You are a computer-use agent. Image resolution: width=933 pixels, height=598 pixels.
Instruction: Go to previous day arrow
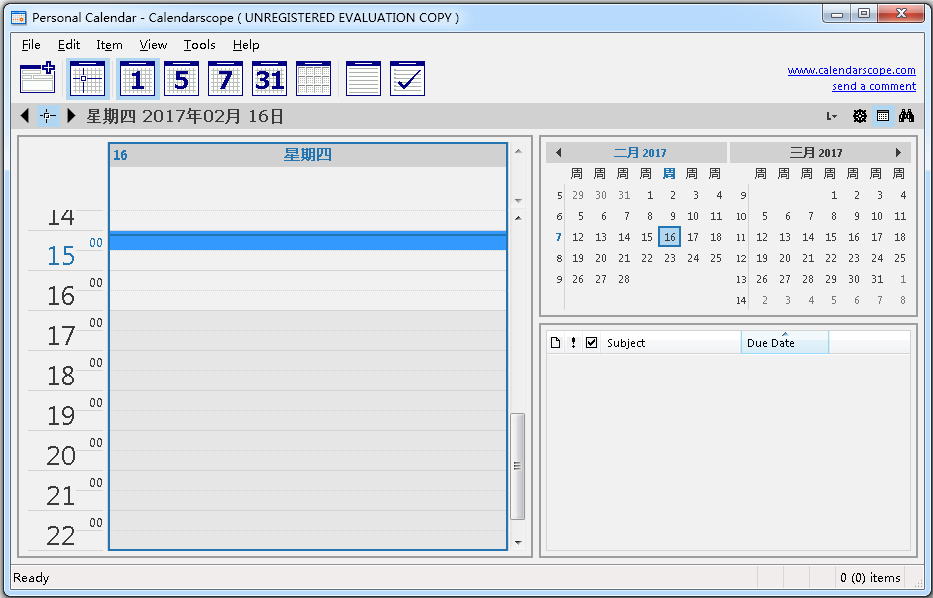click(x=25, y=115)
